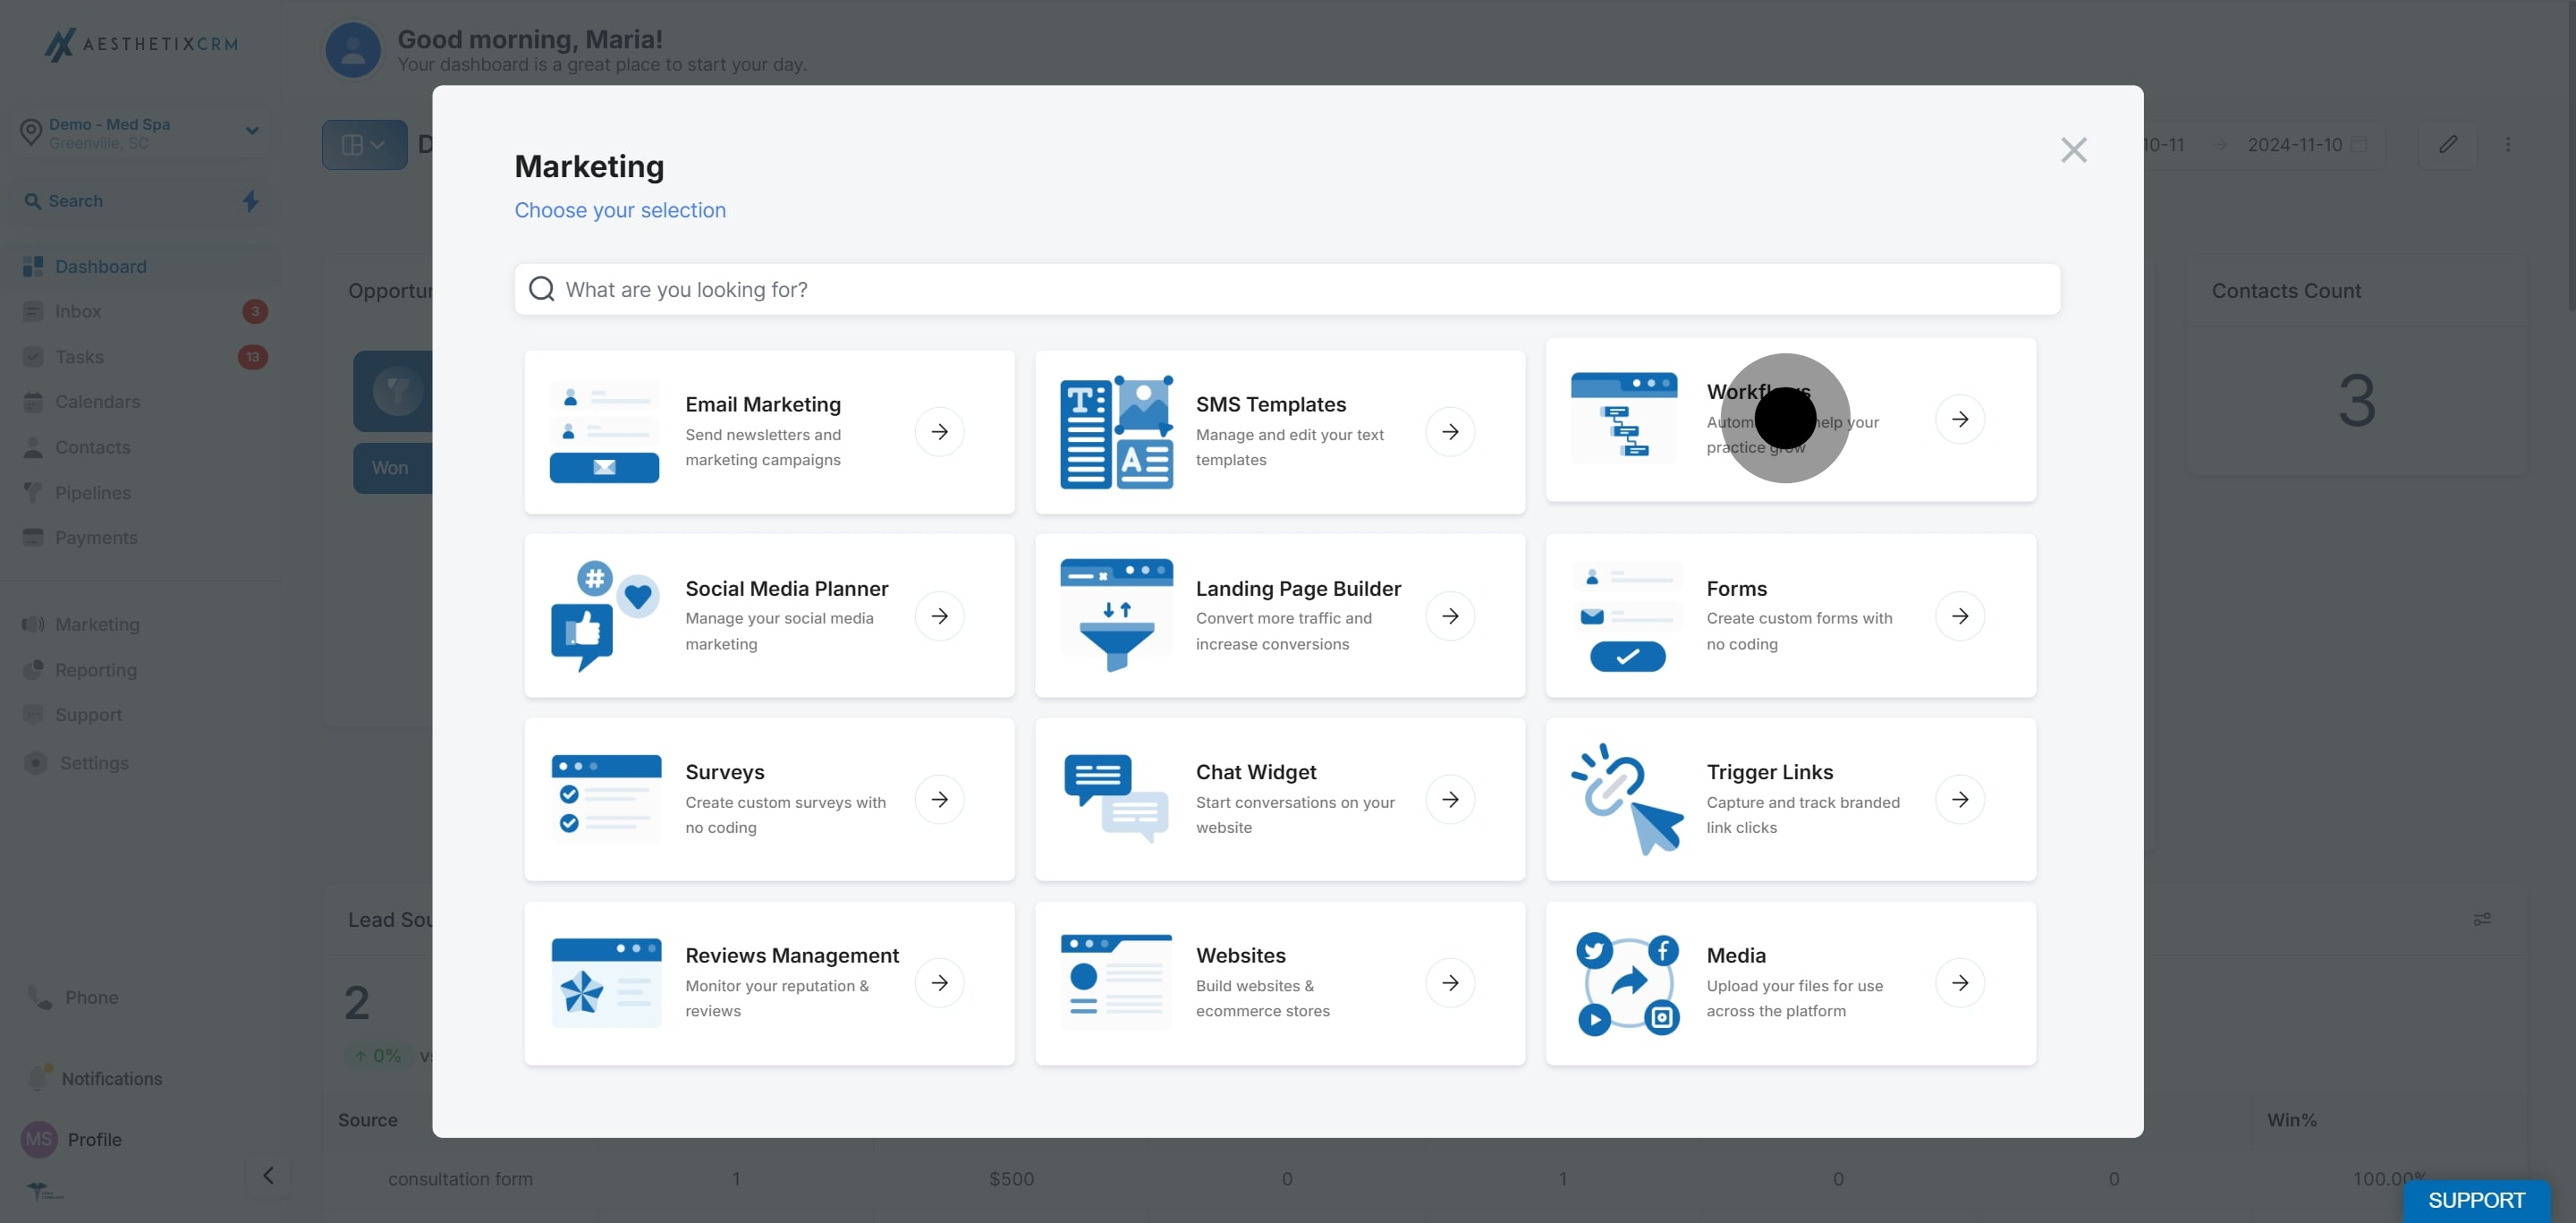Click Workflows arrow button

1959,419
